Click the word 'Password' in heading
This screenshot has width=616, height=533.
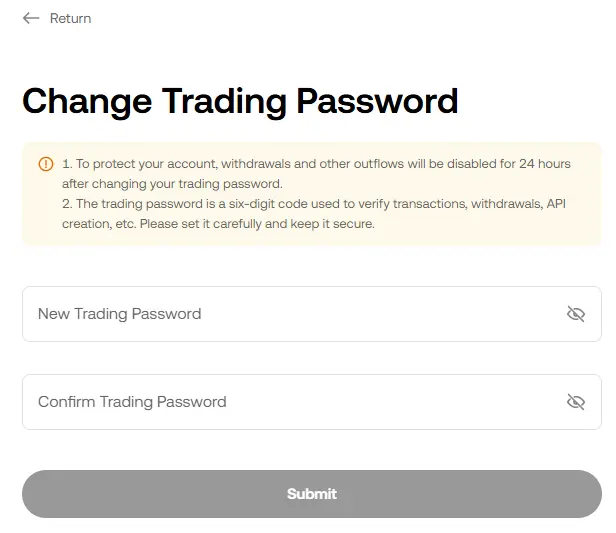tap(377, 101)
